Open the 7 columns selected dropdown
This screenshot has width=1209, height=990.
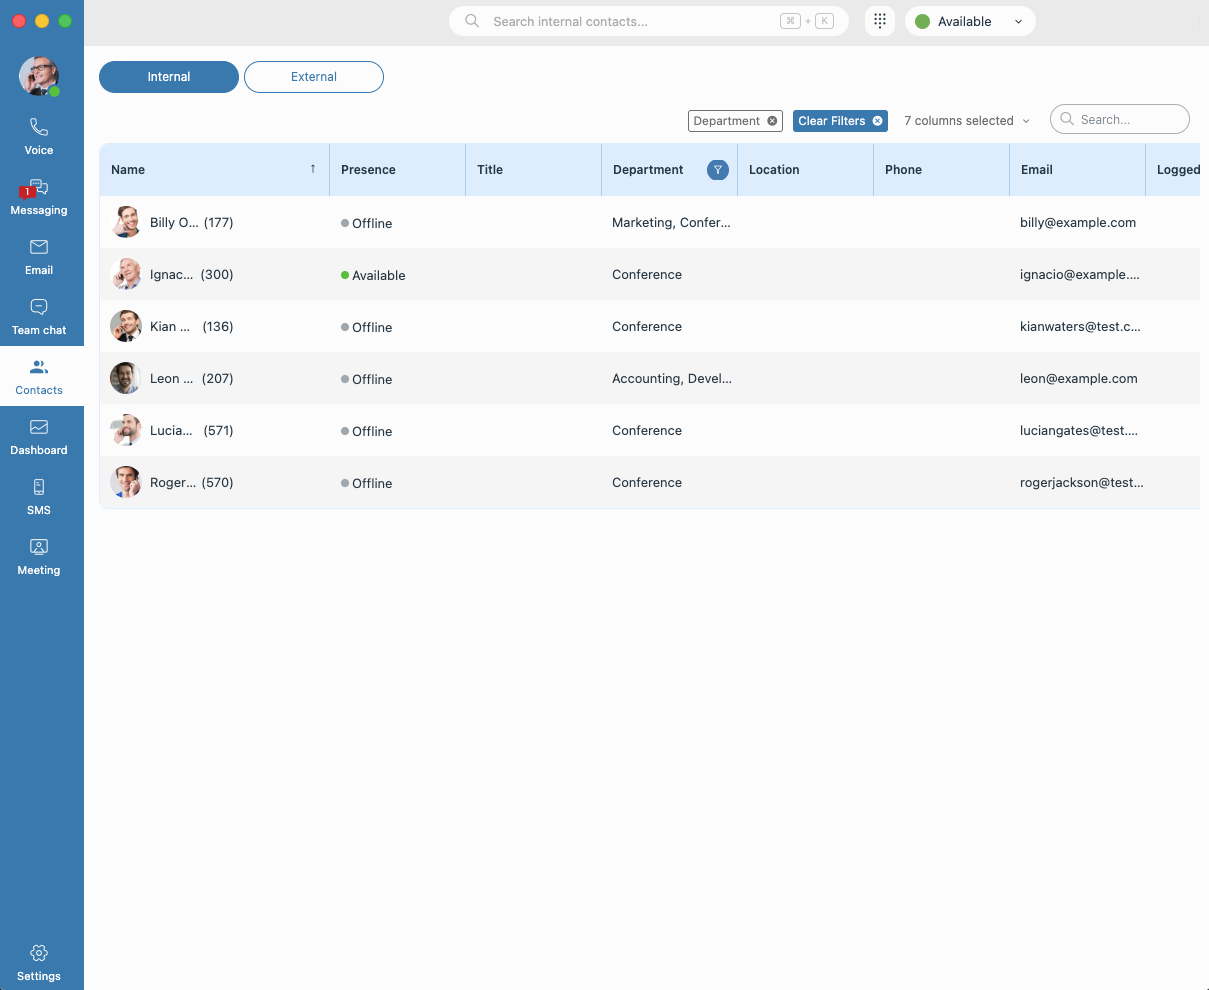coord(966,121)
